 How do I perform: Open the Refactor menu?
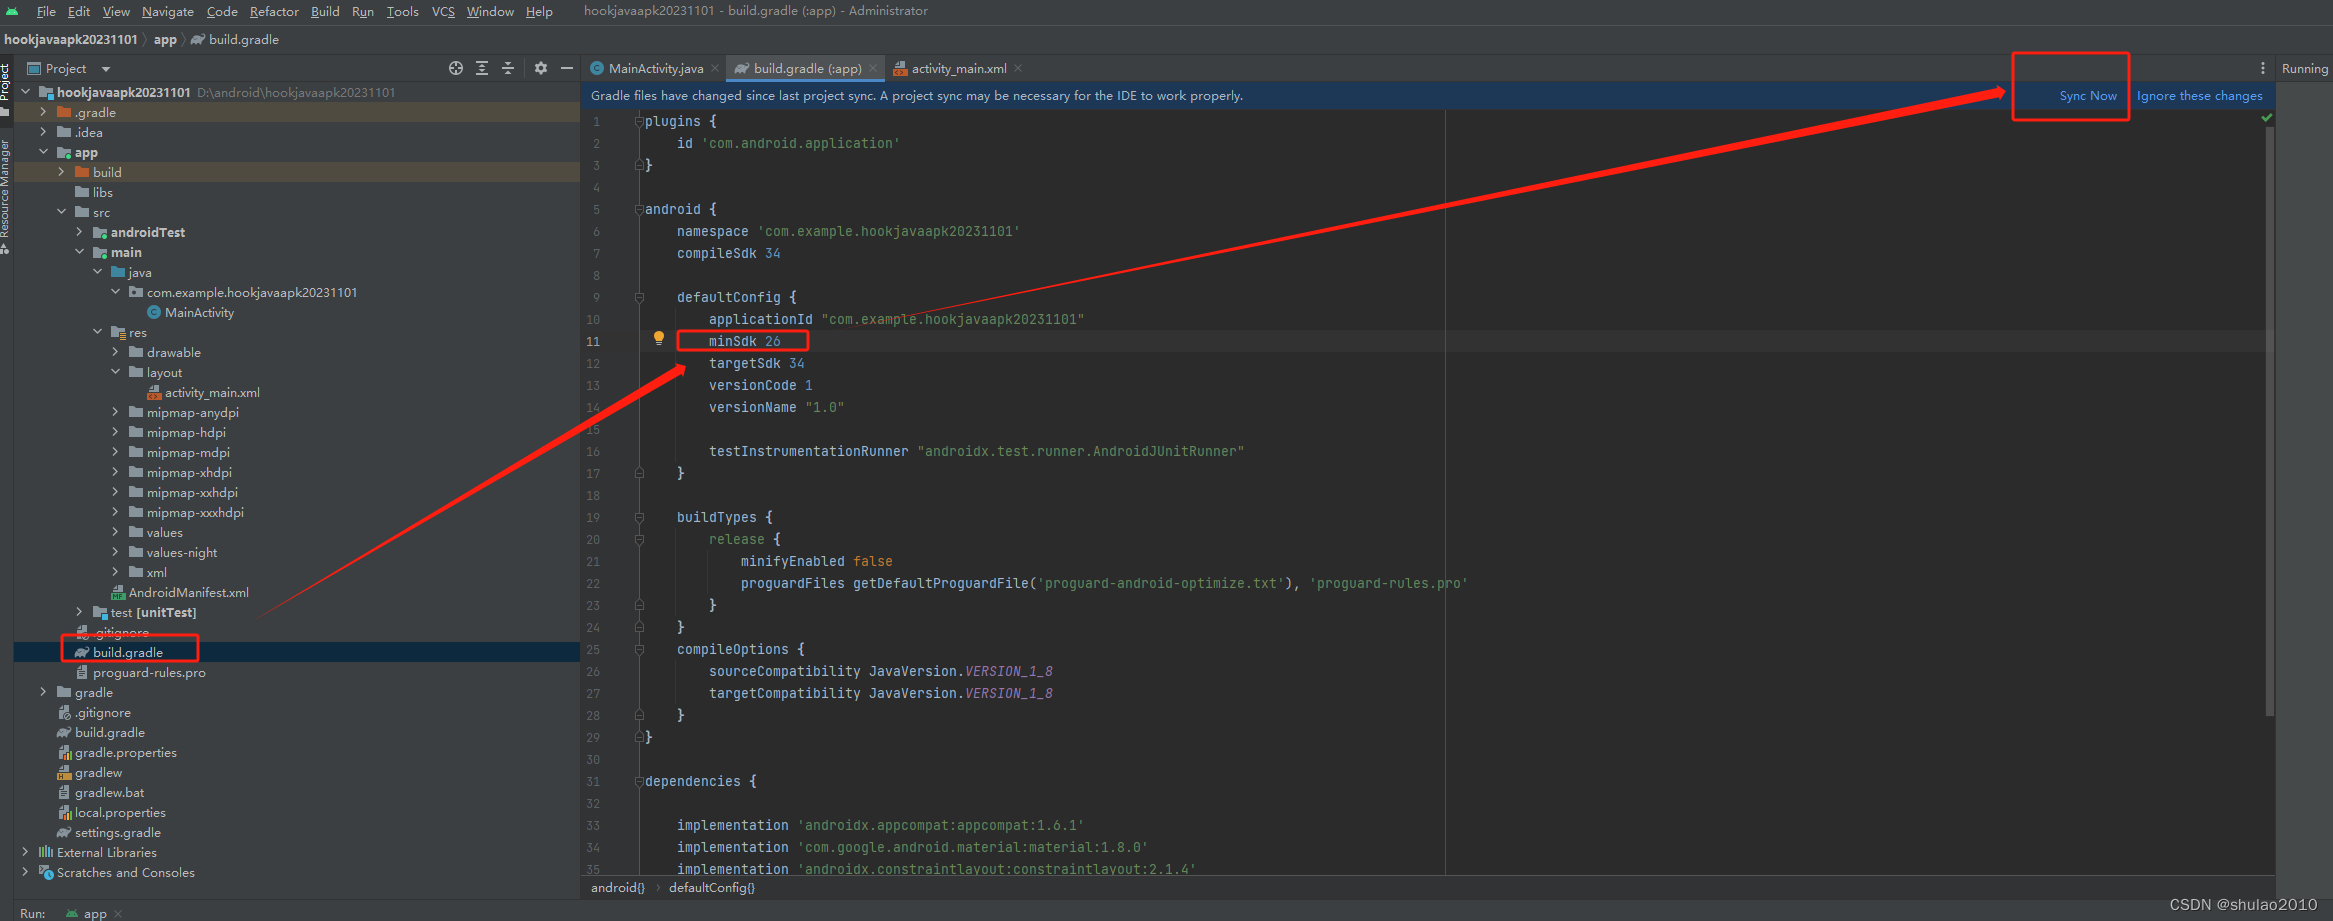273,11
